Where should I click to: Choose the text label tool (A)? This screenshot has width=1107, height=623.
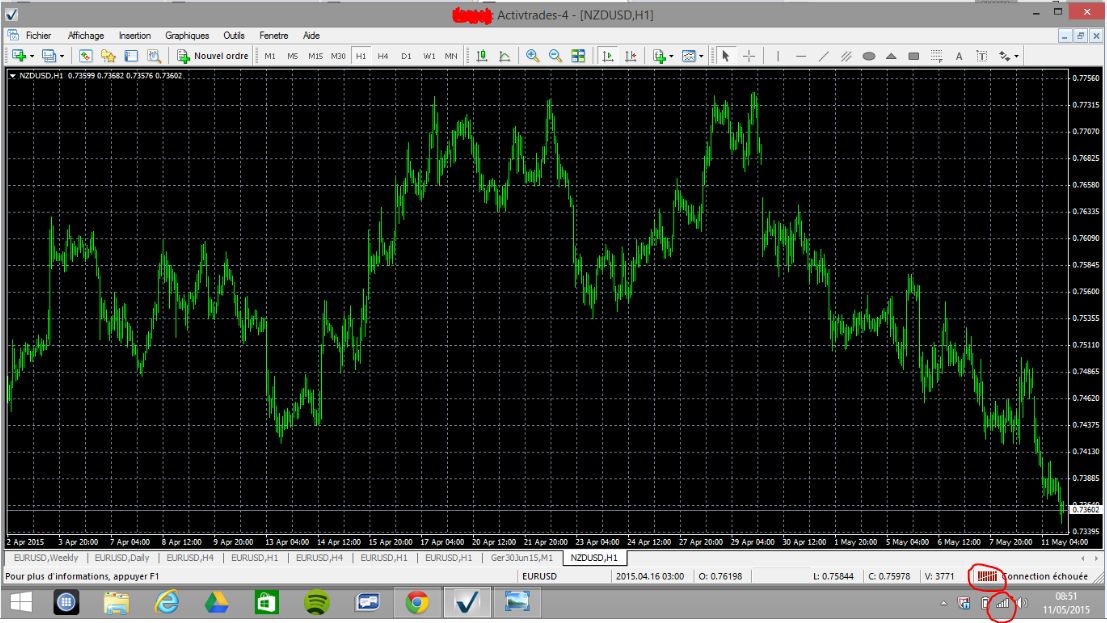point(958,56)
